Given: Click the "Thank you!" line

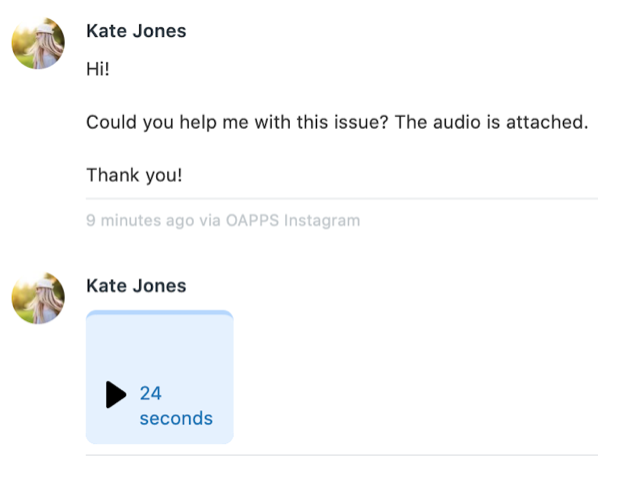Looking at the screenshot, I should 134,175.
